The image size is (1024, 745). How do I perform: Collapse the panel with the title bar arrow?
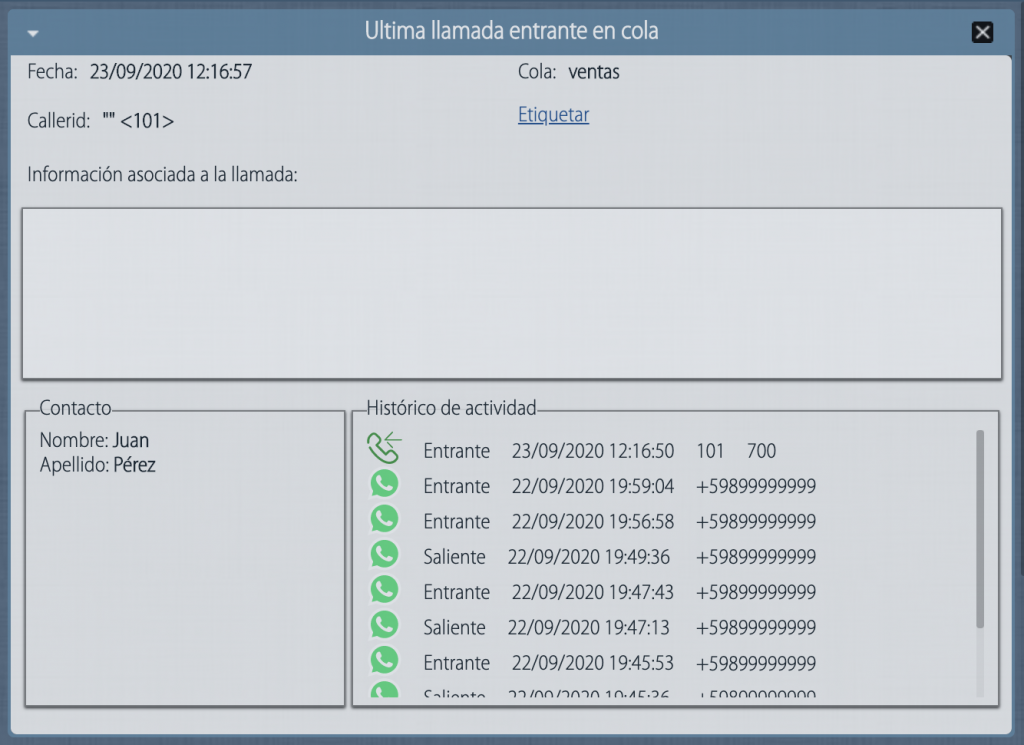[x=33, y=33]
